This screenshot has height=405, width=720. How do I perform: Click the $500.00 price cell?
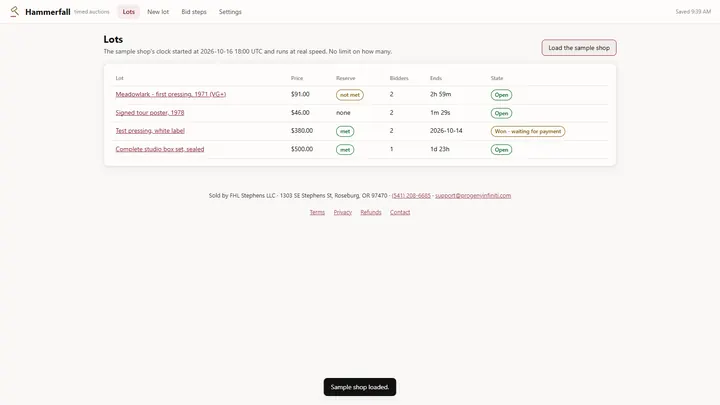point(302,149)
